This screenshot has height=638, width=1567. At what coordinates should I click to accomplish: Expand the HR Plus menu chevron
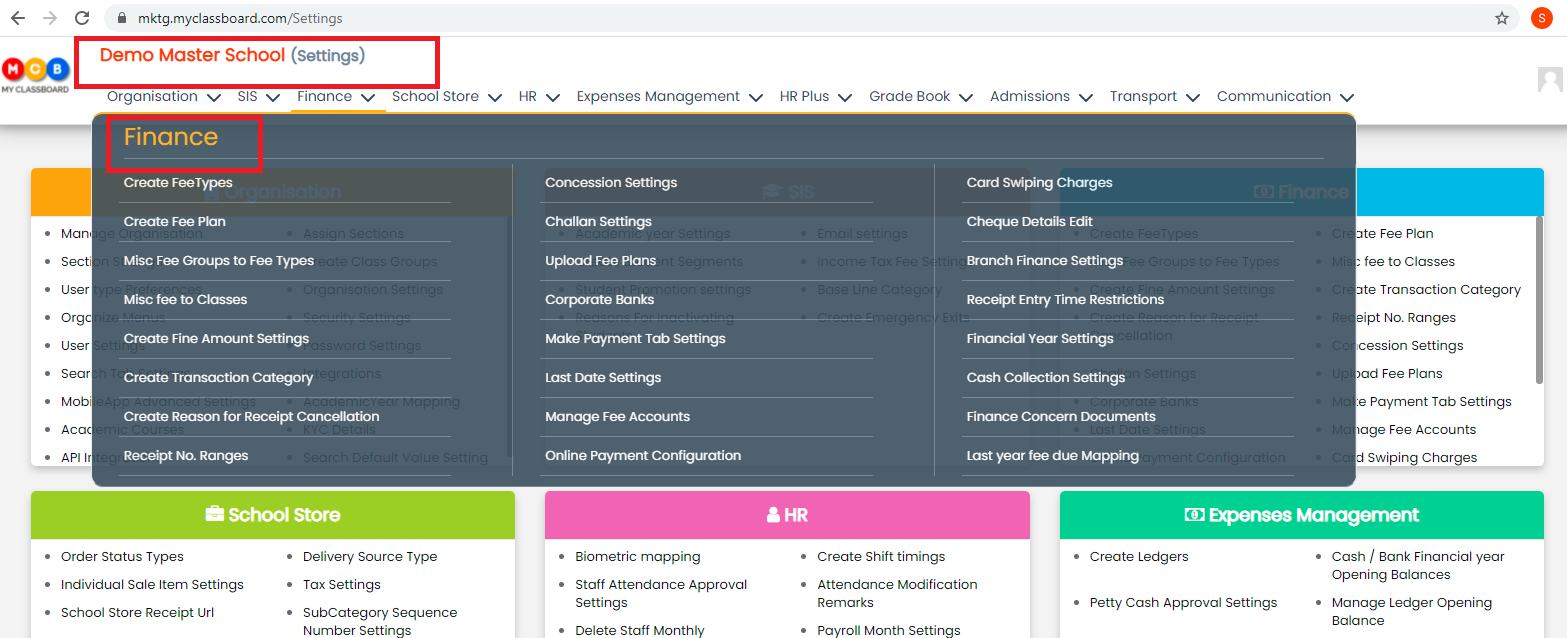[x=845, y=98]
